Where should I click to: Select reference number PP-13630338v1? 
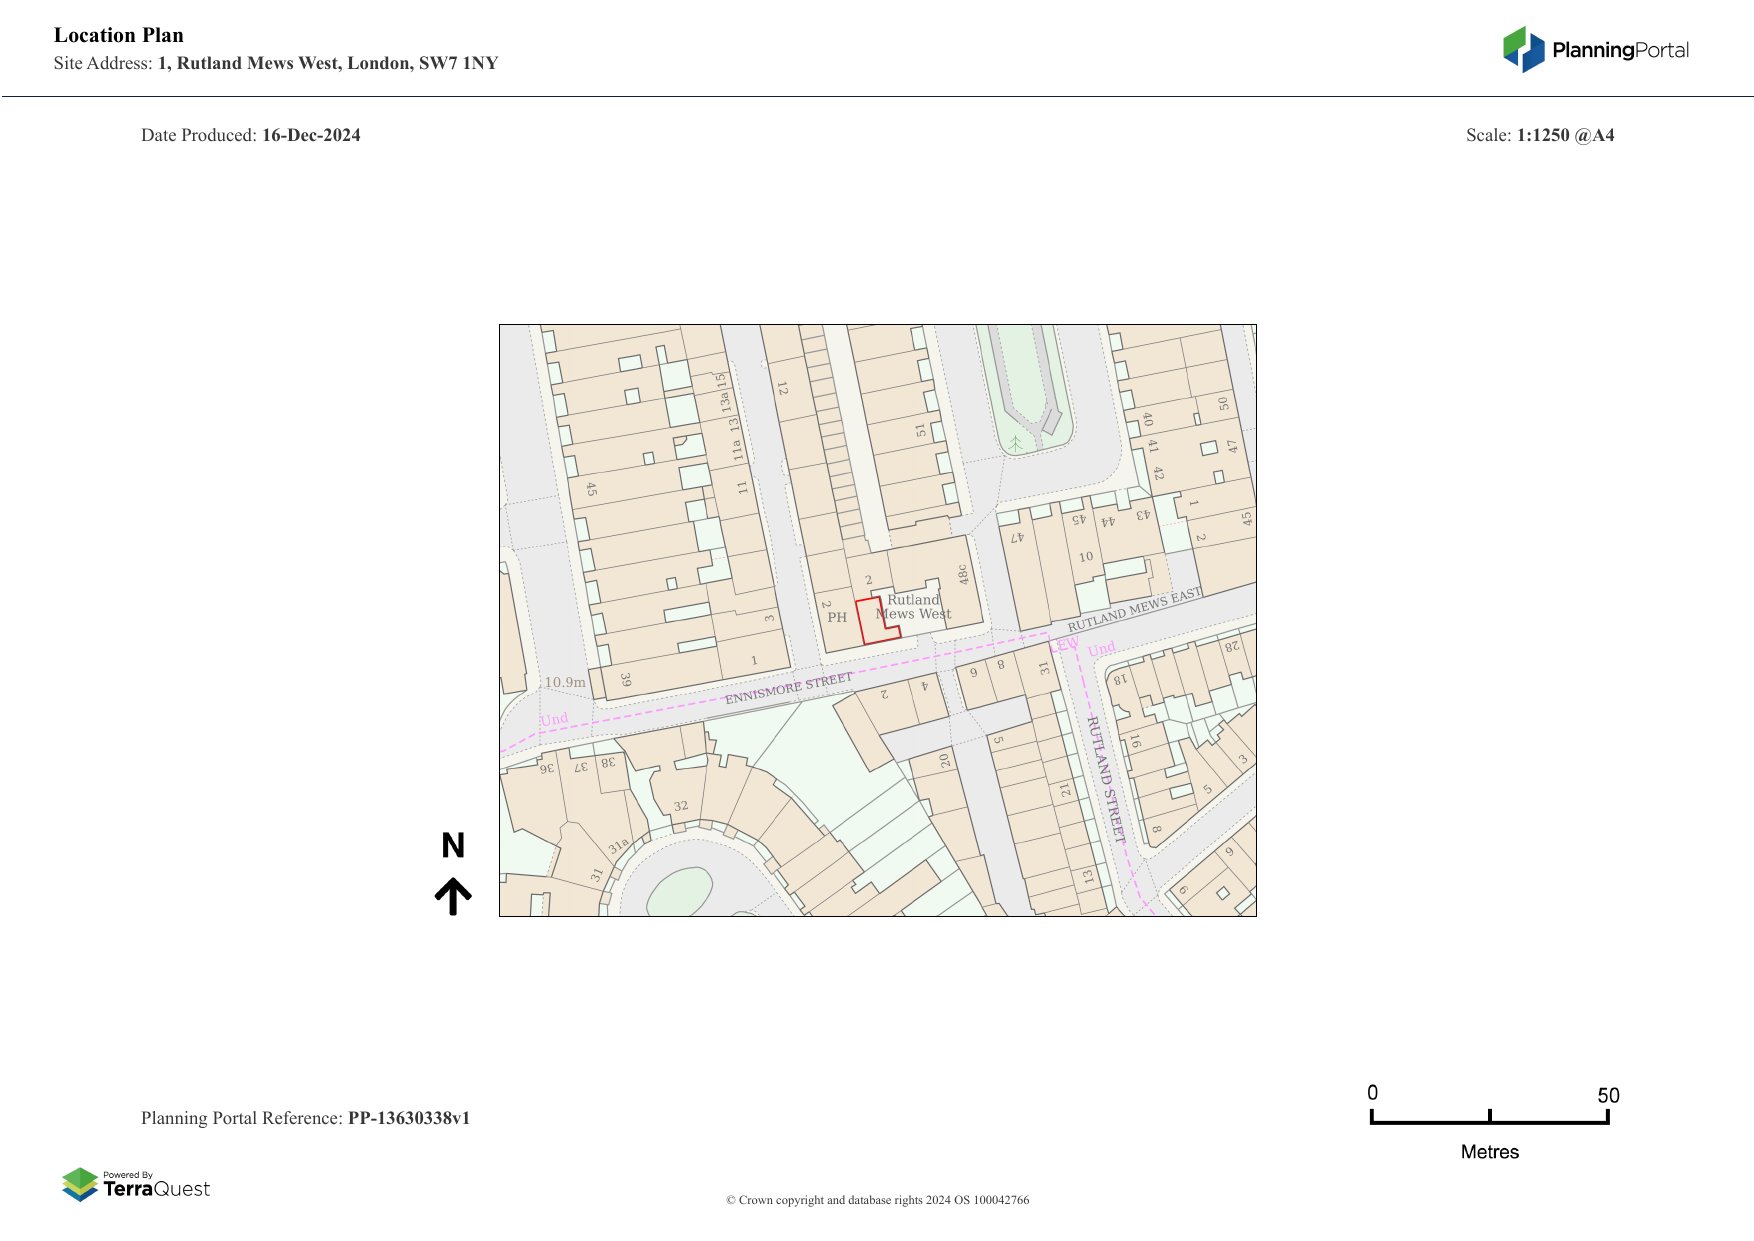(x=408, y=1118)
